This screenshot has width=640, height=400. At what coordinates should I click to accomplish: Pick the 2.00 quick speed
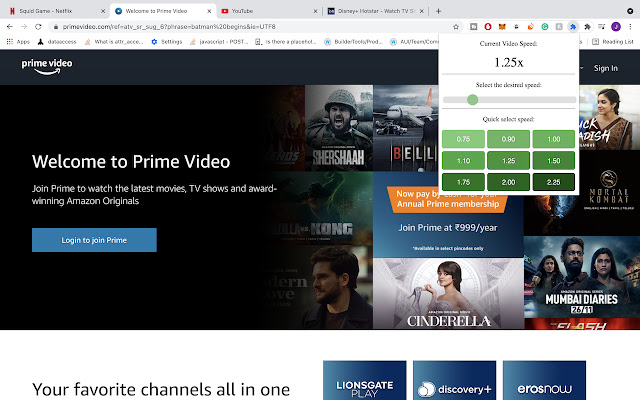[508, 181]
